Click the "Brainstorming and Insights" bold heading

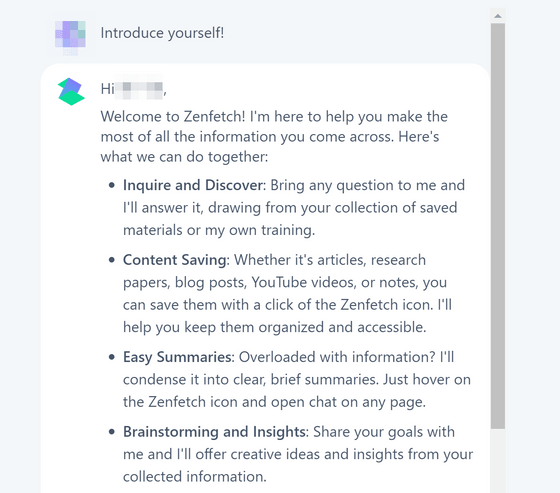click(x=214, y=432)
